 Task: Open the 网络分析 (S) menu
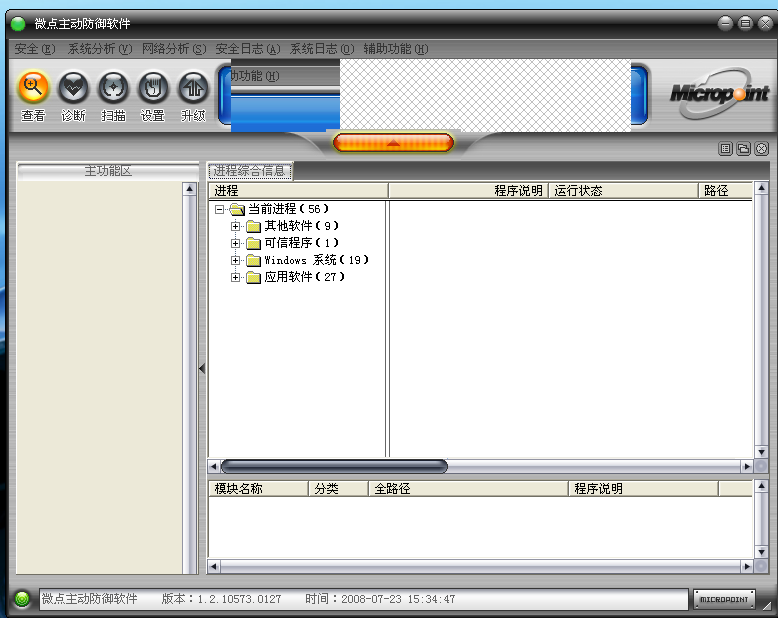click(174, 49)
